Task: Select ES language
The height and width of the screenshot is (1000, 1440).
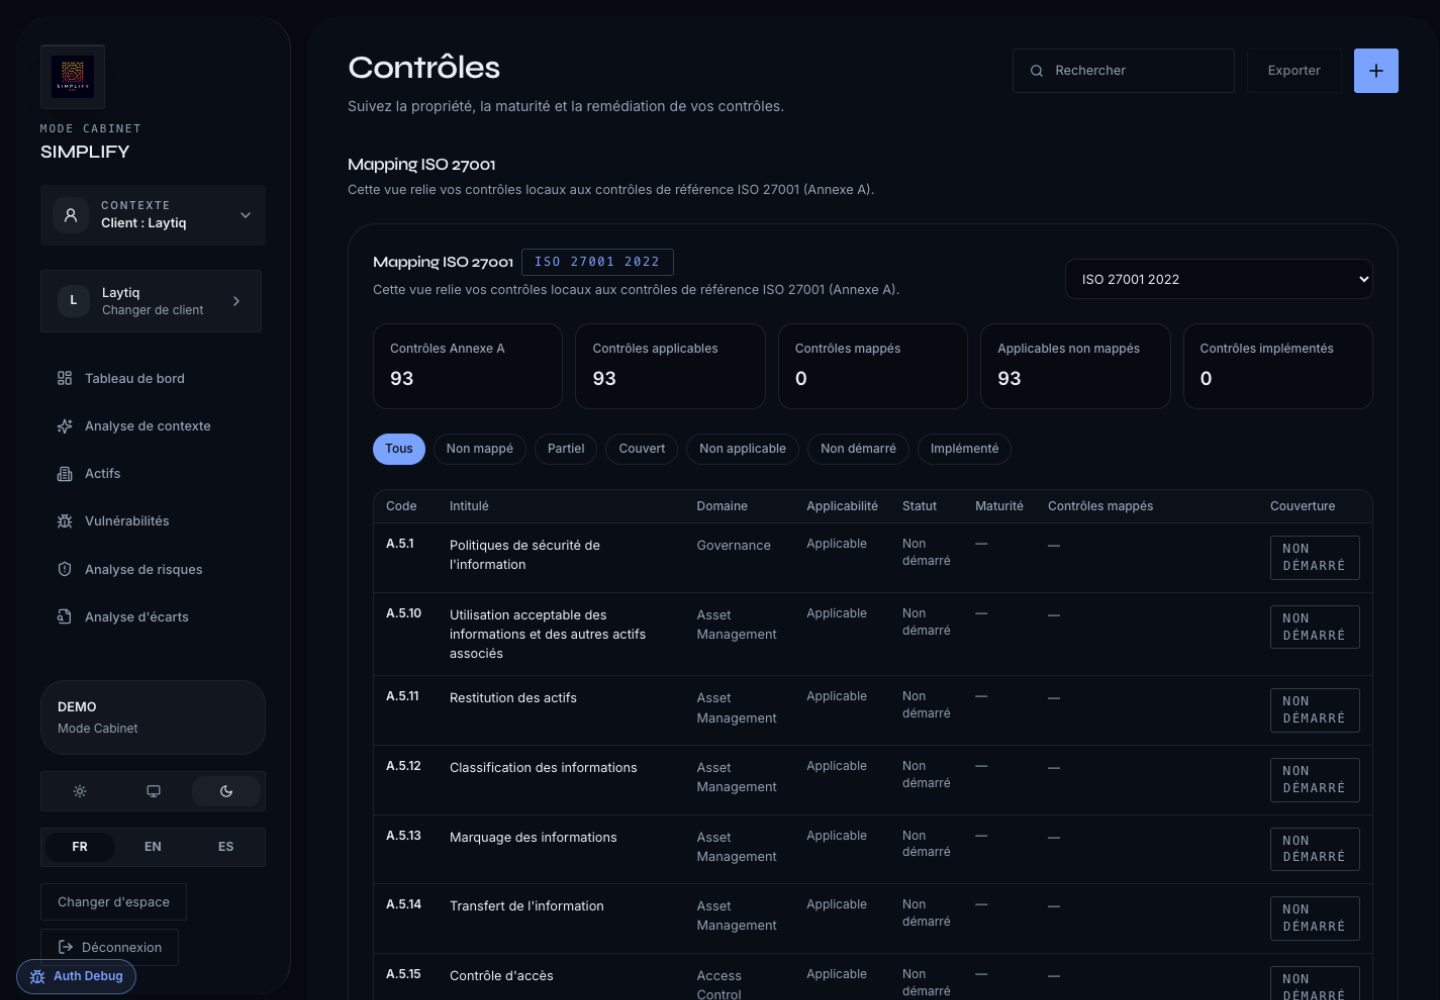Action: 226,847
